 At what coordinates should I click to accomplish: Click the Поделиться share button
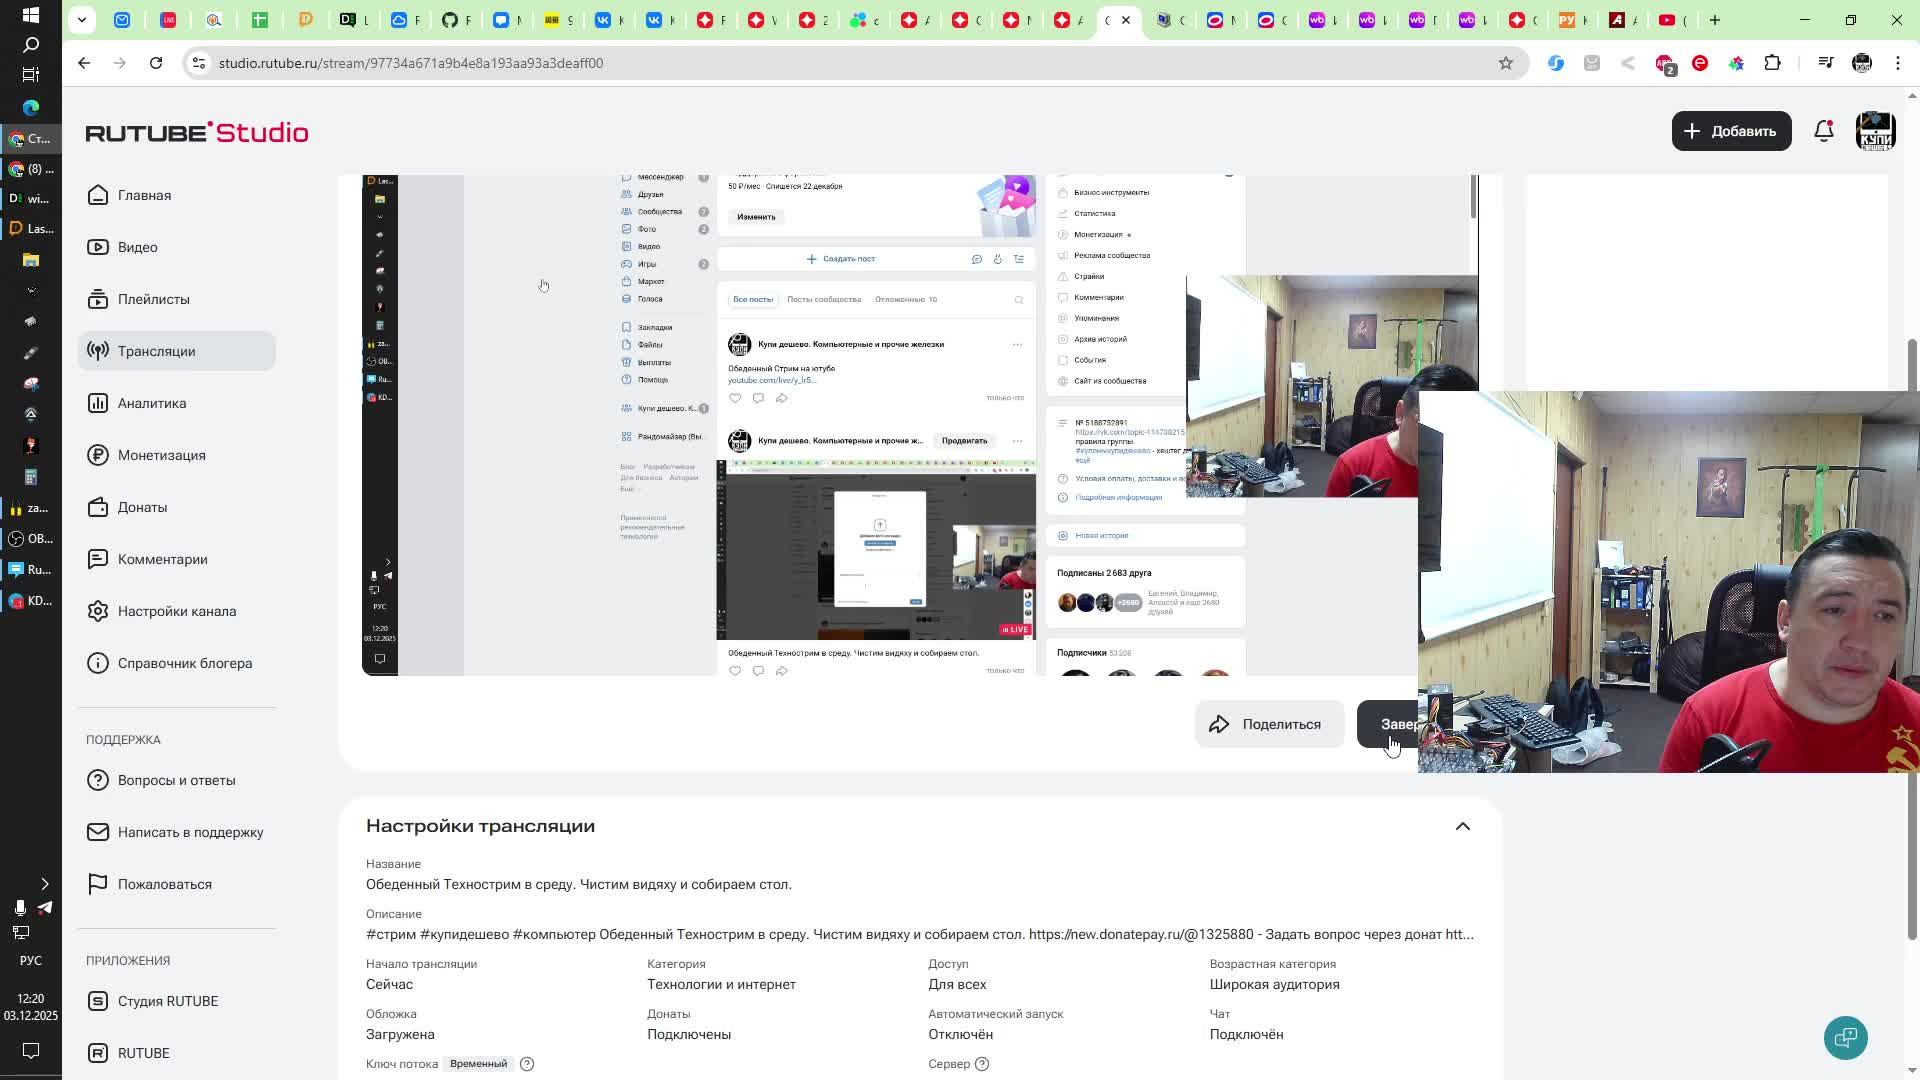tap(1268, 724)
